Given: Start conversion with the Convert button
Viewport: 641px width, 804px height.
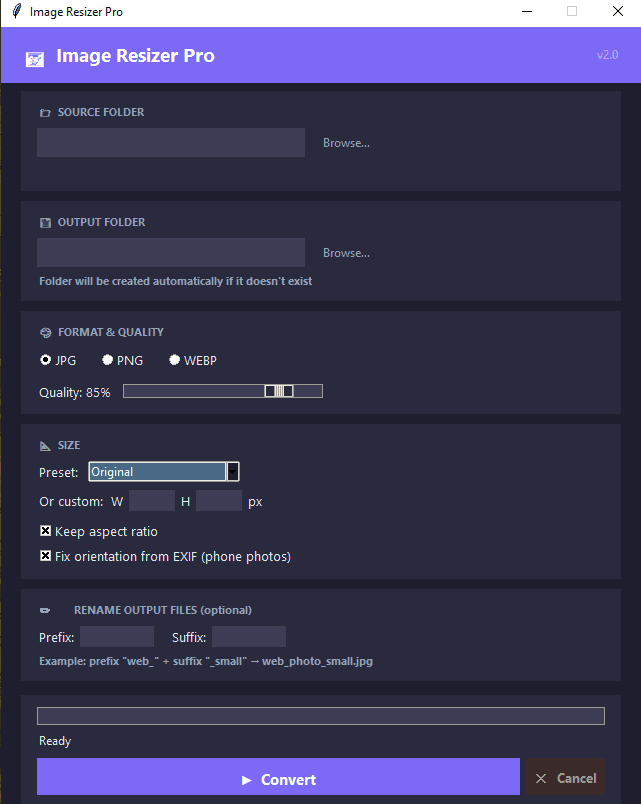Looking at the screenshot, I should [x=278, y=777].
